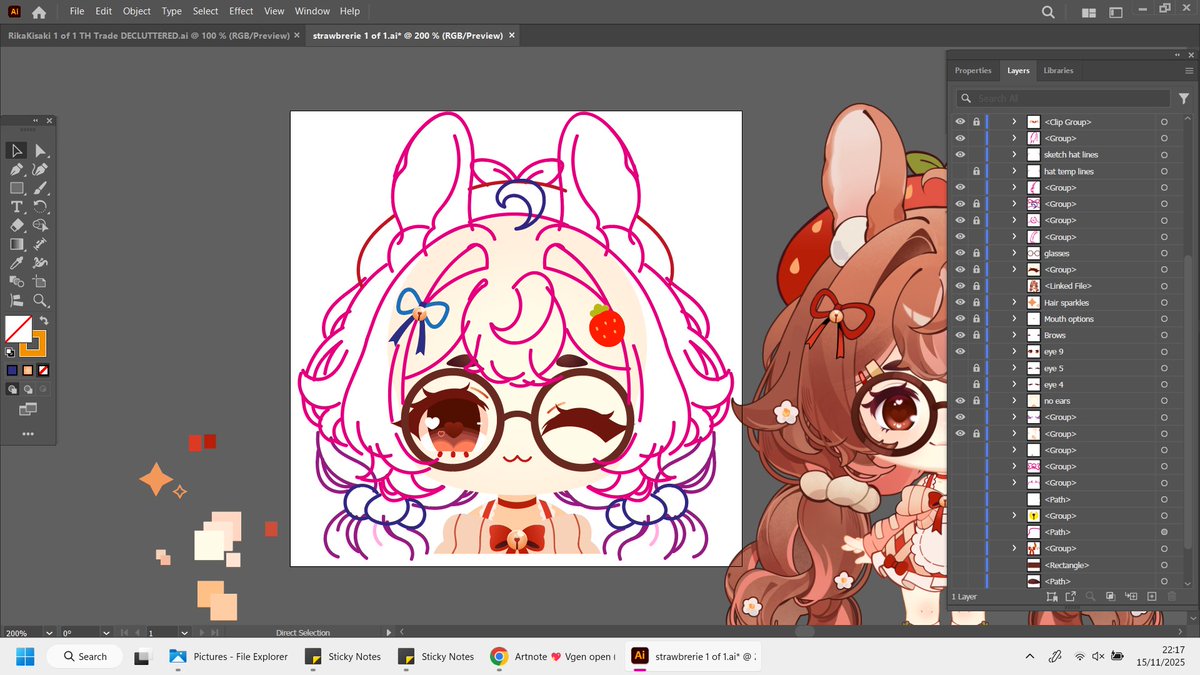Switch to the Properties panel tab
1200x675 pixels.
[x=973, y=70]
